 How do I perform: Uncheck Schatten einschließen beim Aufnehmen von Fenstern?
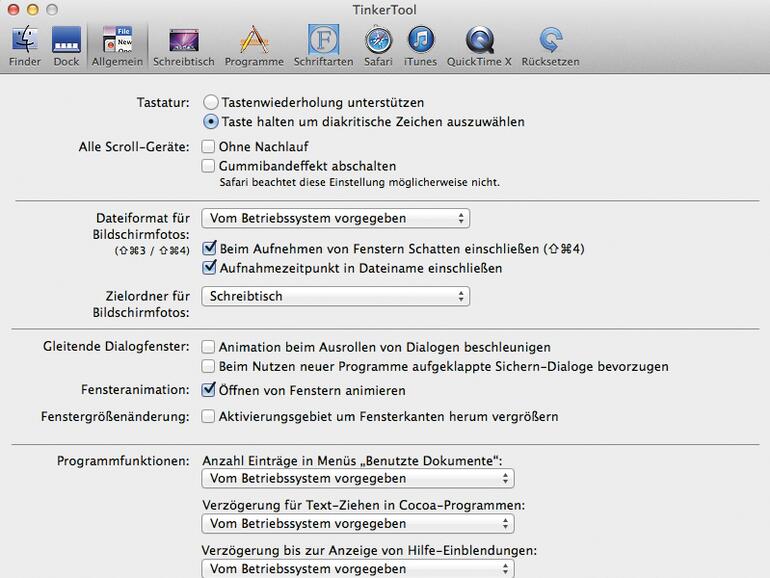(x=209, y=248)
